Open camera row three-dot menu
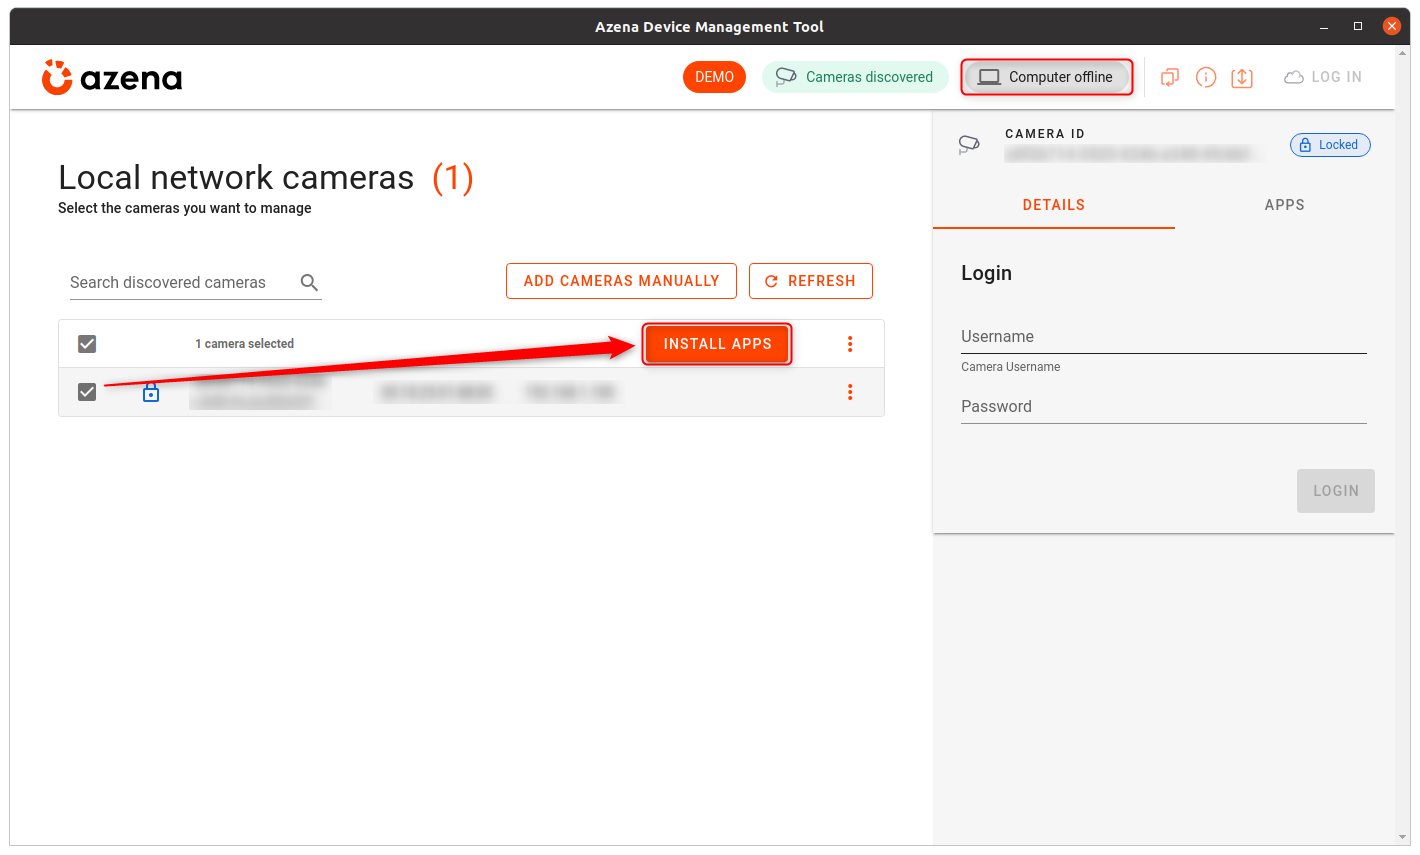 tap(850, 392)
